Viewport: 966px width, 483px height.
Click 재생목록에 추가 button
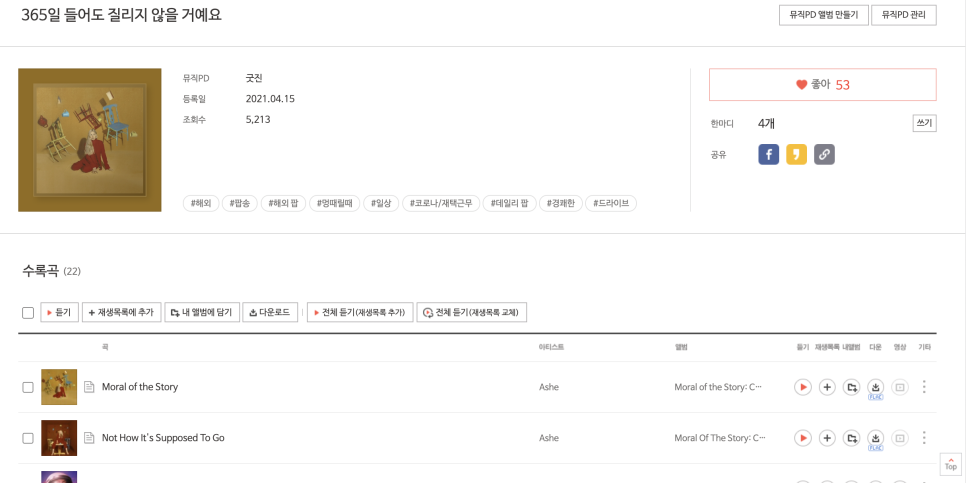[x=121, y=312]
